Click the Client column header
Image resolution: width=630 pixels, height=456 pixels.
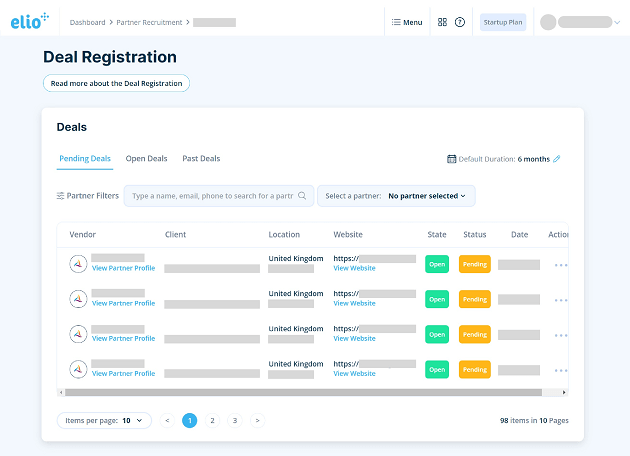click(176, 235)
